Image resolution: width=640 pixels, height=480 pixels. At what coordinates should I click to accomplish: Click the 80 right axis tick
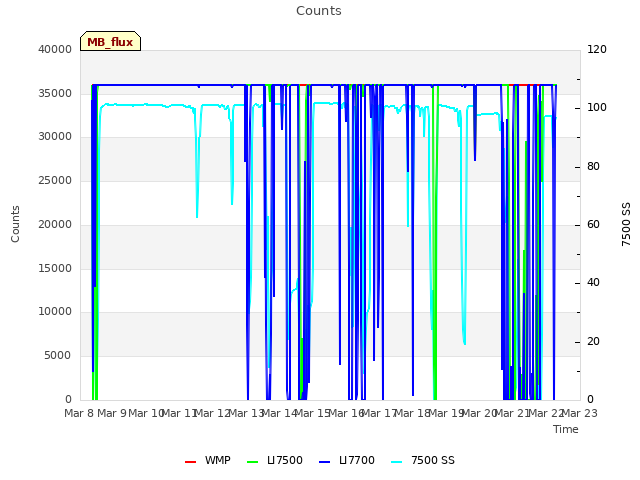click(x=593, y=167)
